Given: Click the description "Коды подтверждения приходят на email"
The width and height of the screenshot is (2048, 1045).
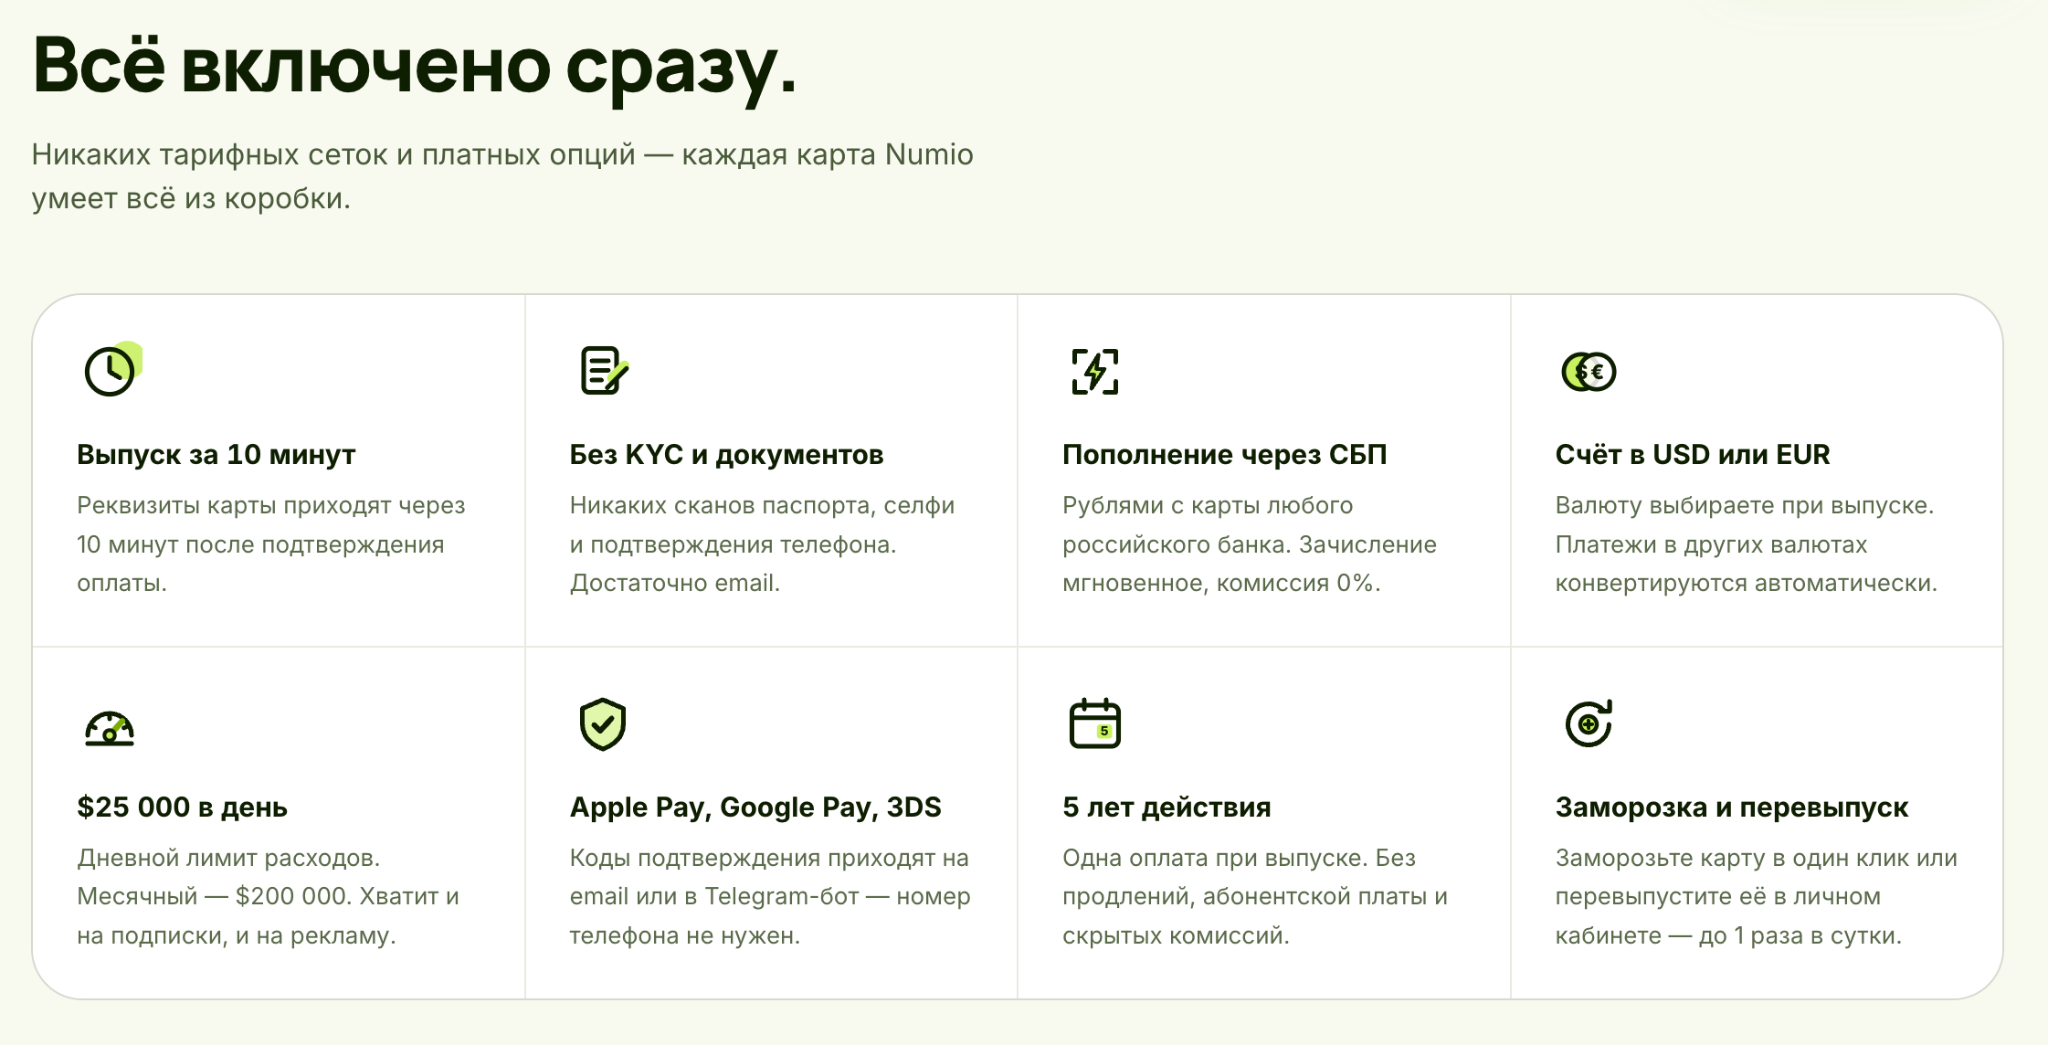Looking at the screenshot, I should (770, 897).
